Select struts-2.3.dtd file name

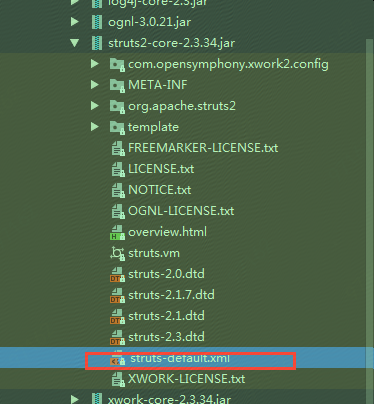point(166,337)
